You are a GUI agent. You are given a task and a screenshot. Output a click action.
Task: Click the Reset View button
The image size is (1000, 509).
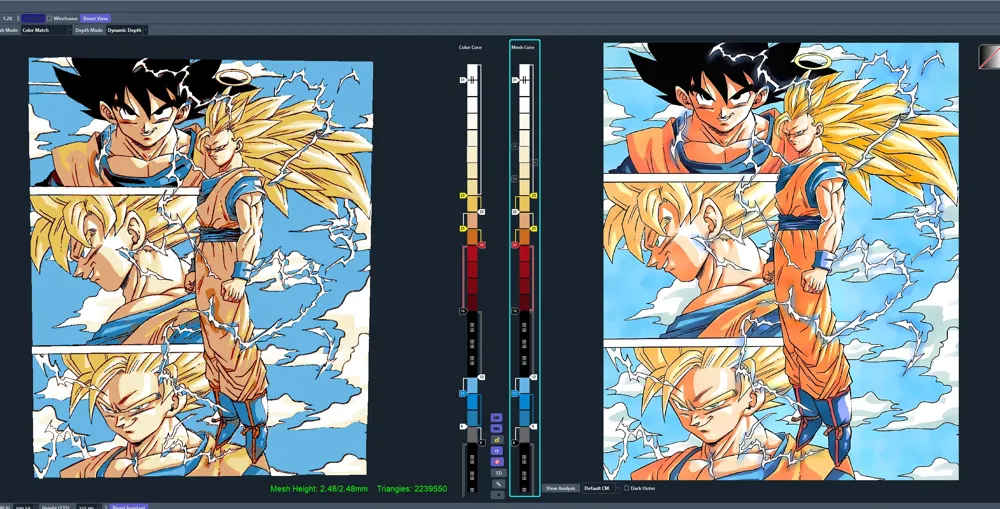click(x=96, y=18)
